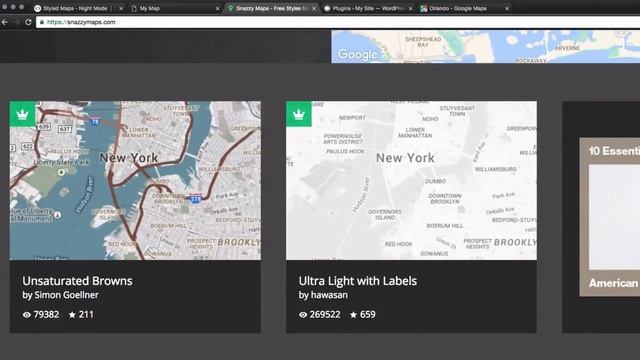
Task: Close the Plugins - My Site tab
Action: point(410,9)
